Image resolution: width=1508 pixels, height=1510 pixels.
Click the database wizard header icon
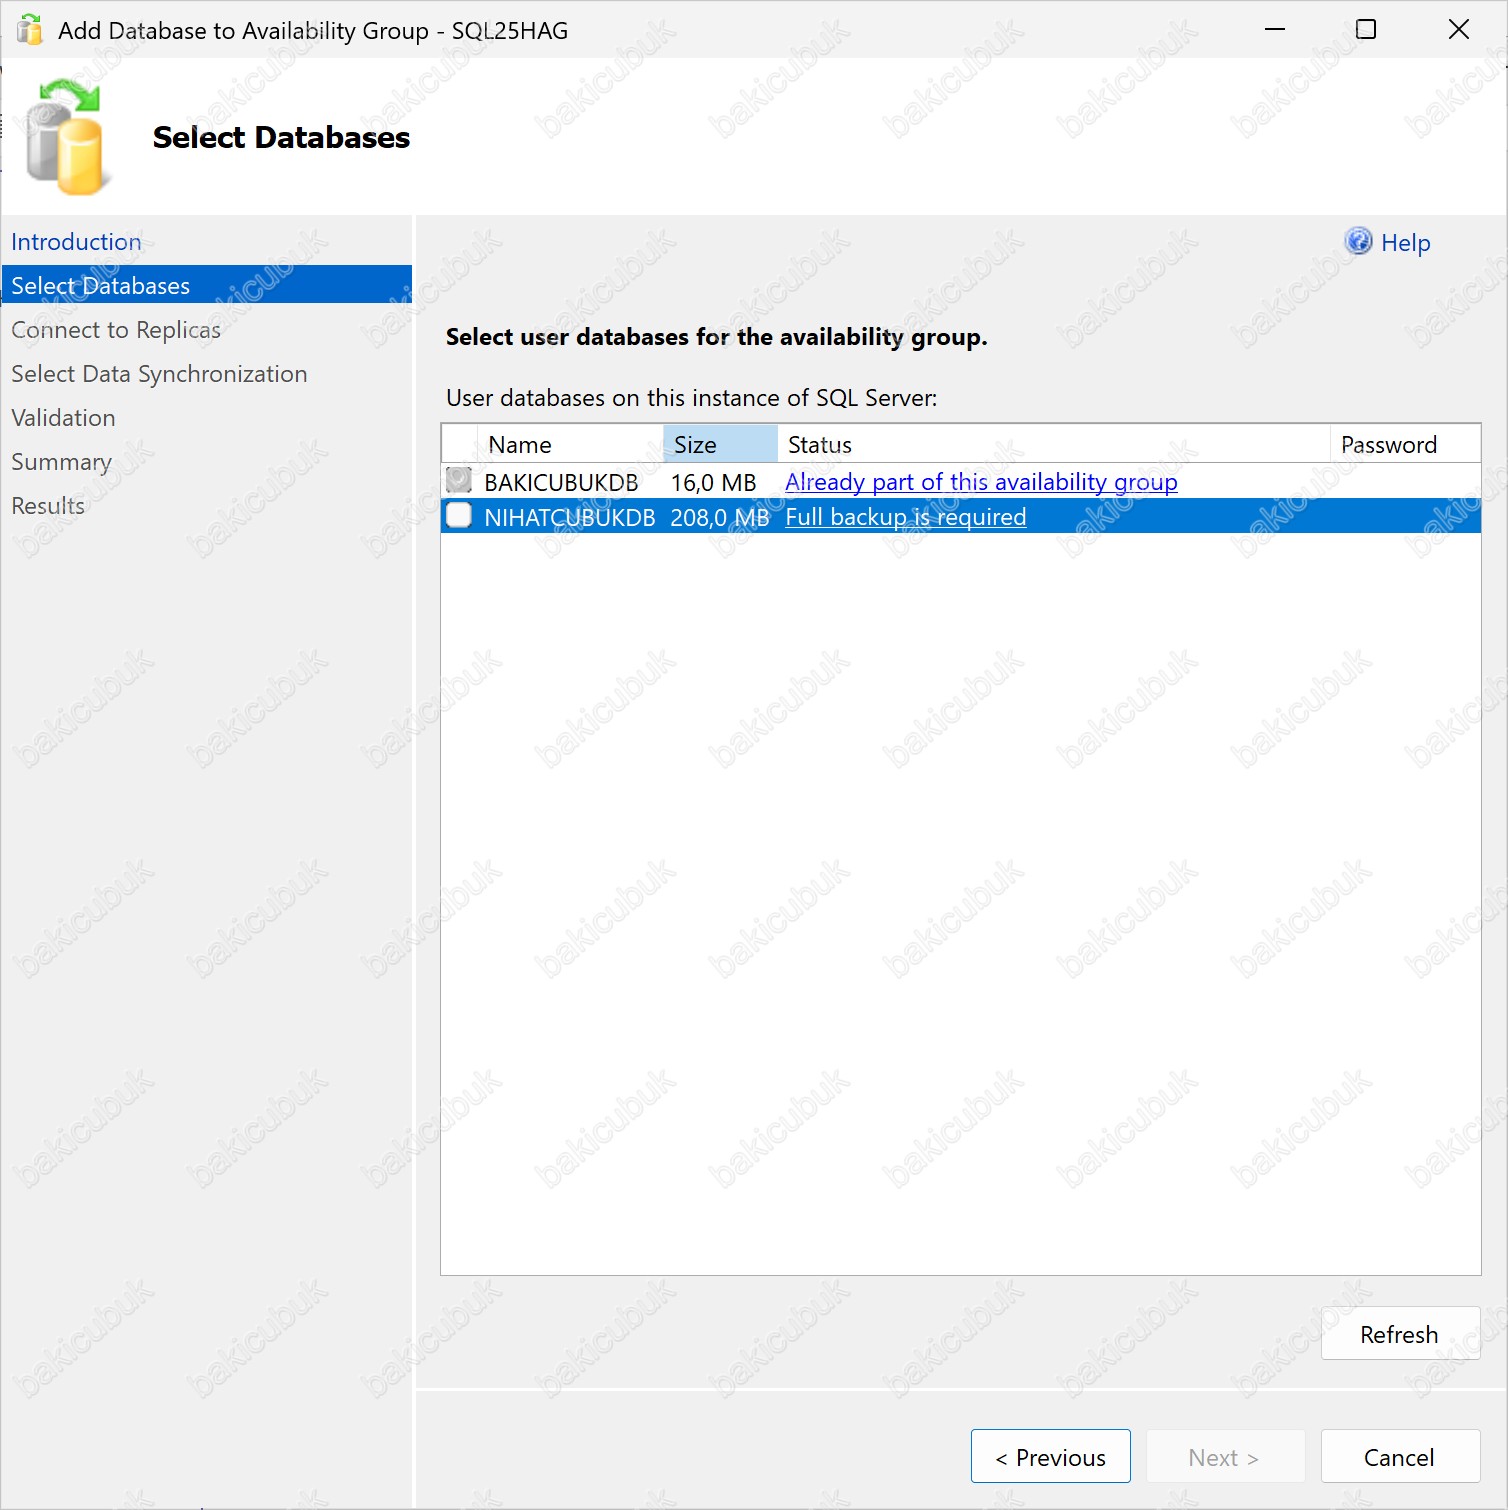coord(66,138)
